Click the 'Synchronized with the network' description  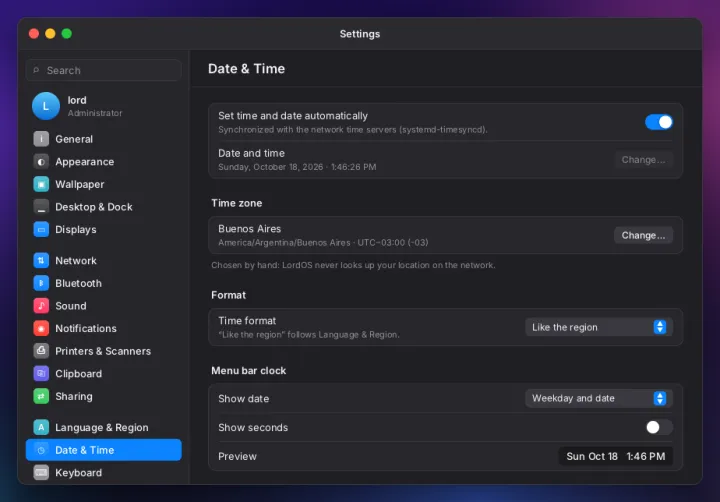coord(353,130)
